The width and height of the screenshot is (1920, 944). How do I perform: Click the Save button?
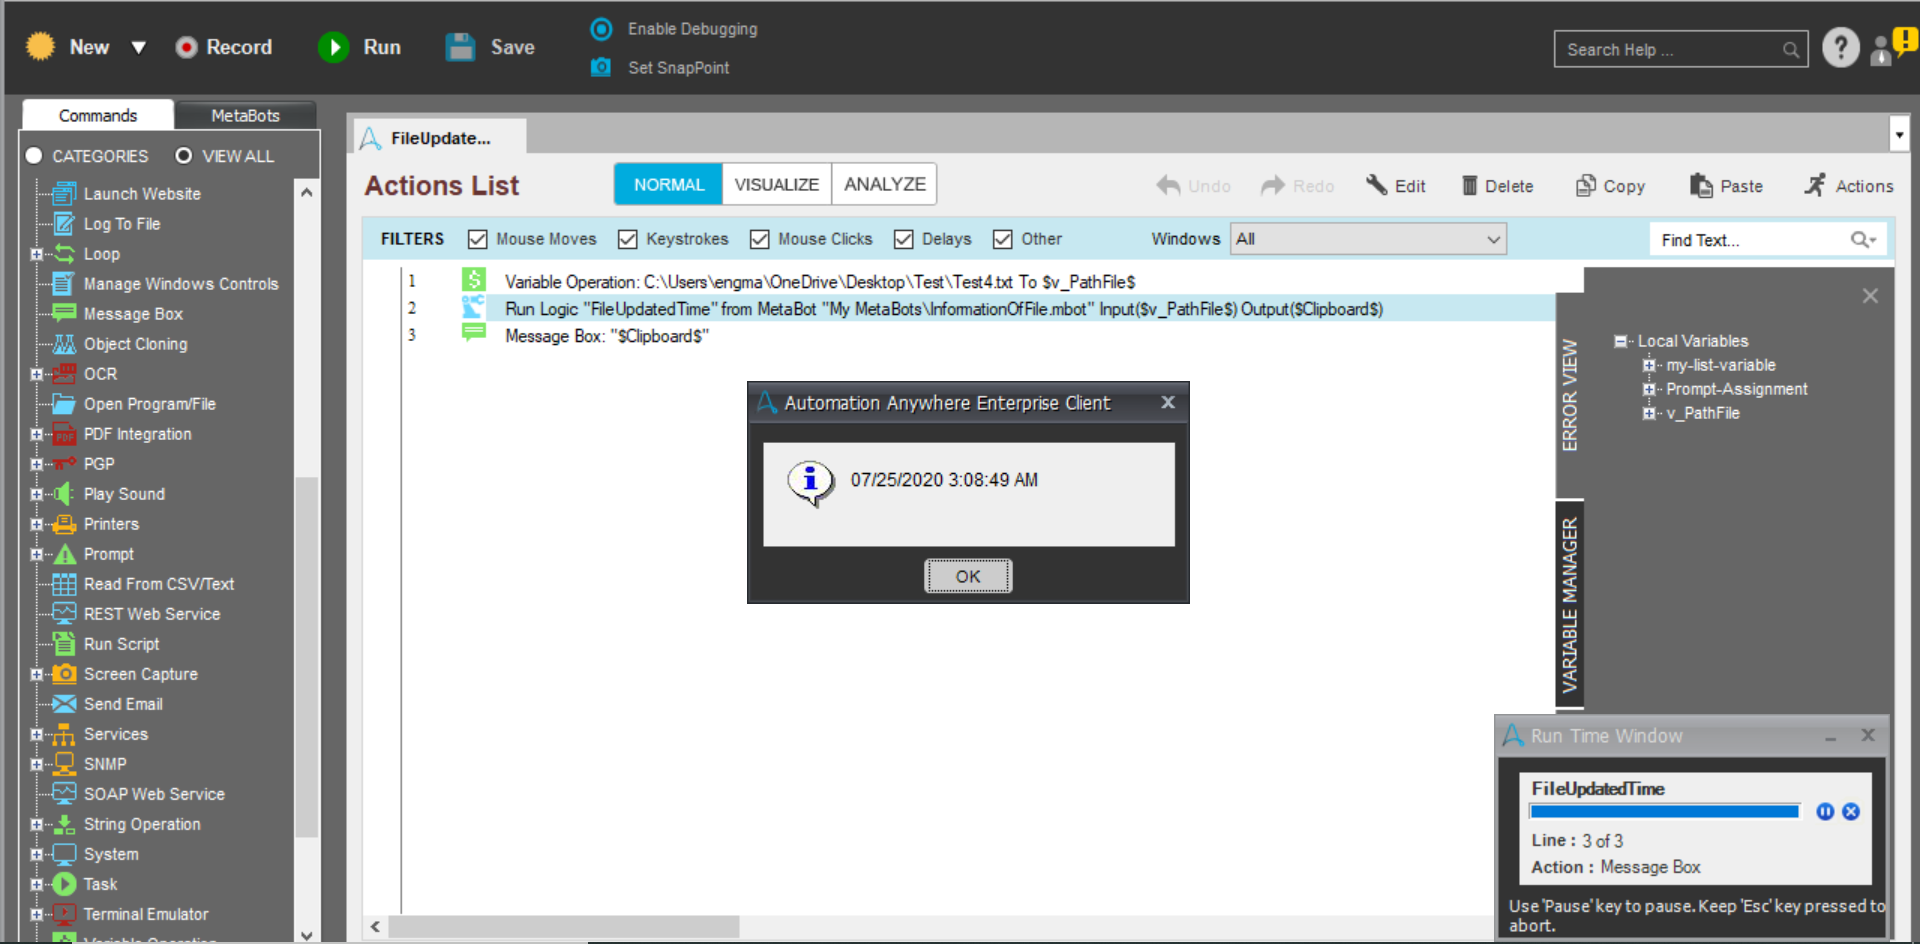(490, 47)
